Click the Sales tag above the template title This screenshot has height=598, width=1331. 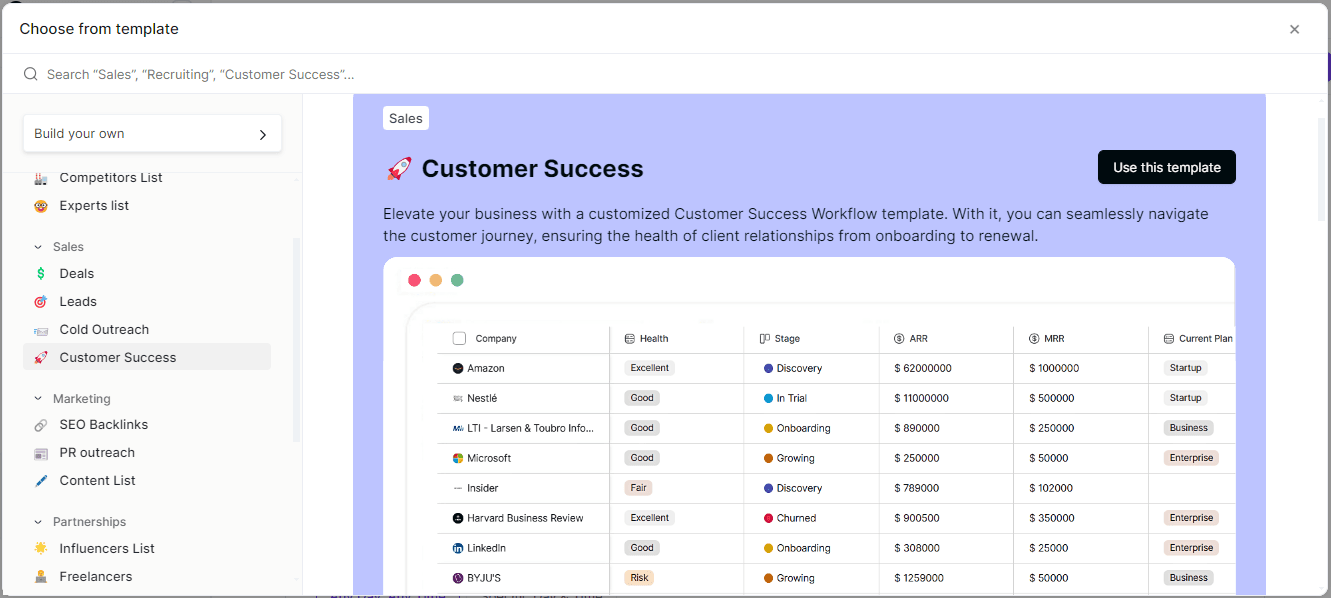pos(405,117)
